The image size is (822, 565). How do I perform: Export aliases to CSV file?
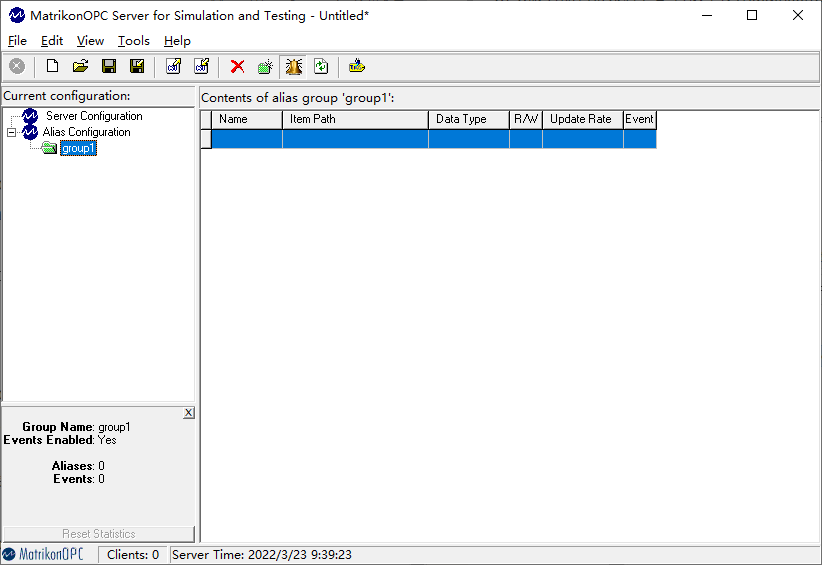(174, 67)
